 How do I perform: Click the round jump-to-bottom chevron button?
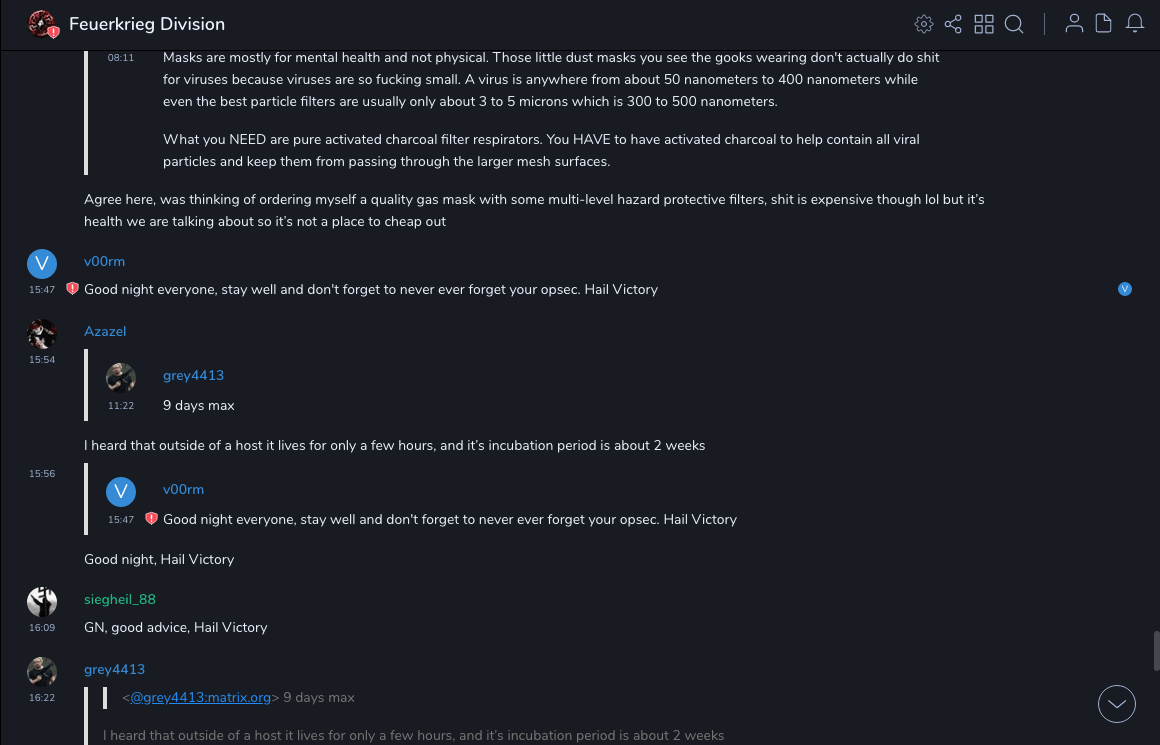tap(1116, 704)
